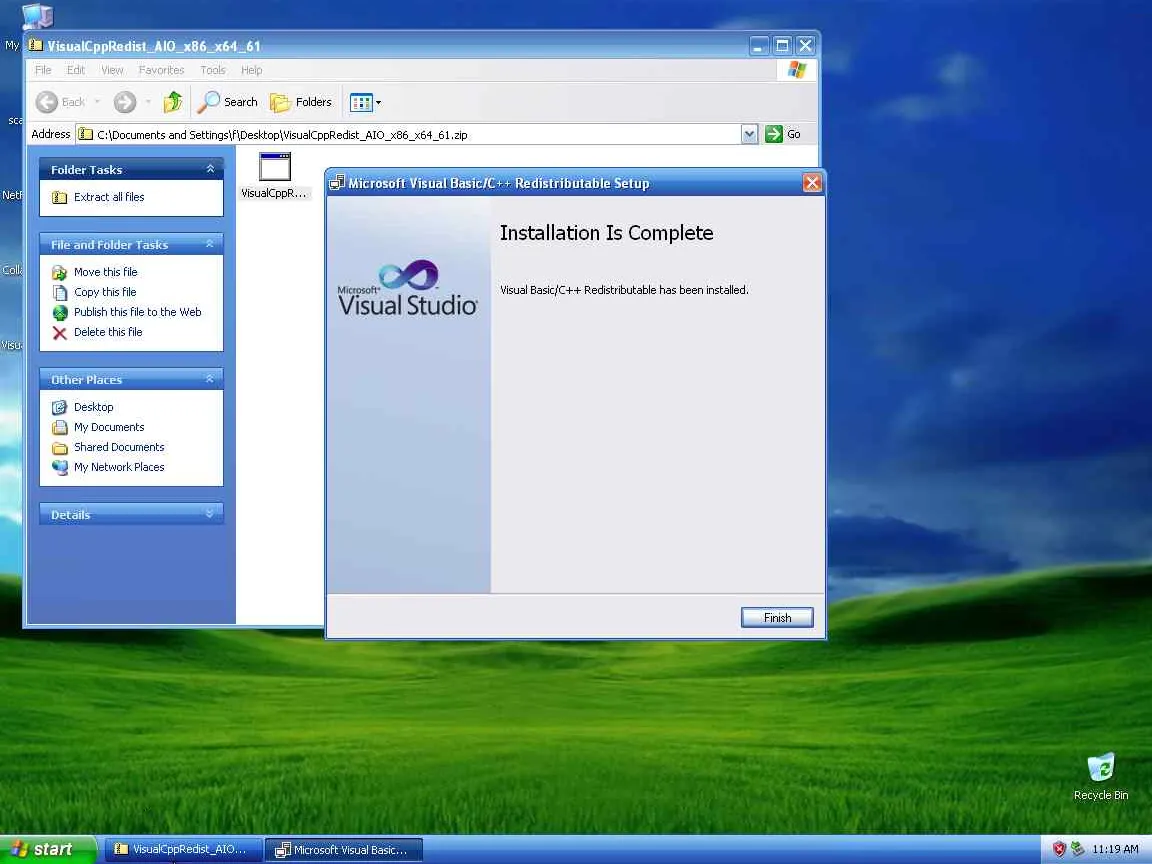1152x864 pixels.
Task: Open the Back history dropdown arrow
Action: point(97,102)
